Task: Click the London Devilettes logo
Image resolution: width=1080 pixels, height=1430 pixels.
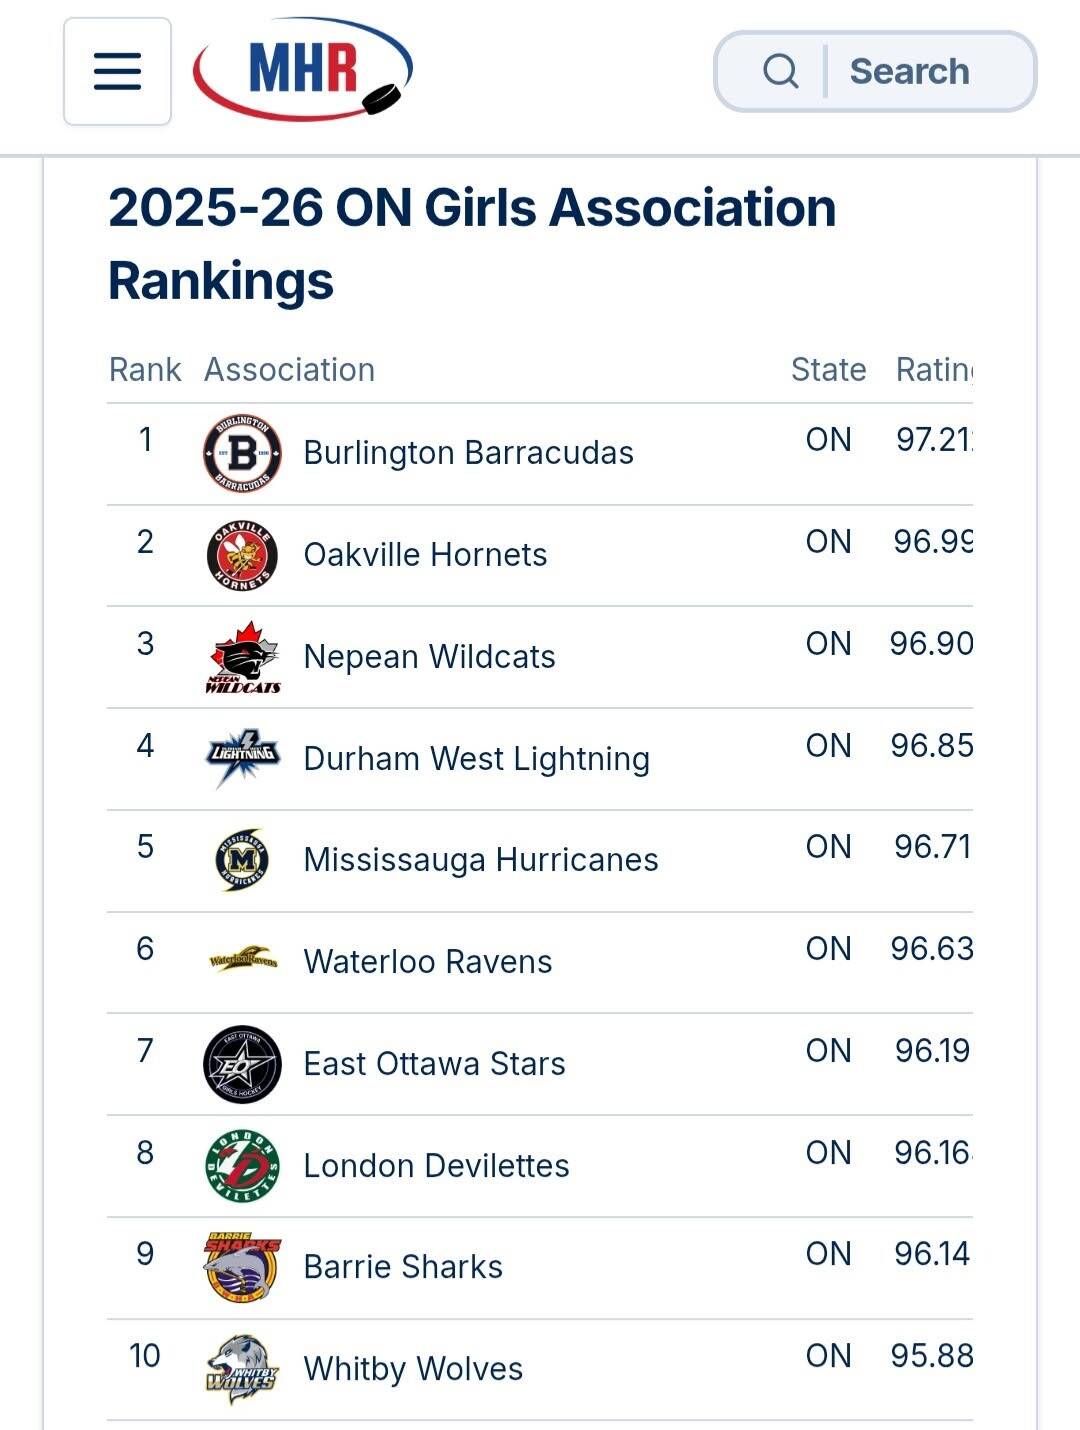Action: click(x=242, y=1166)
